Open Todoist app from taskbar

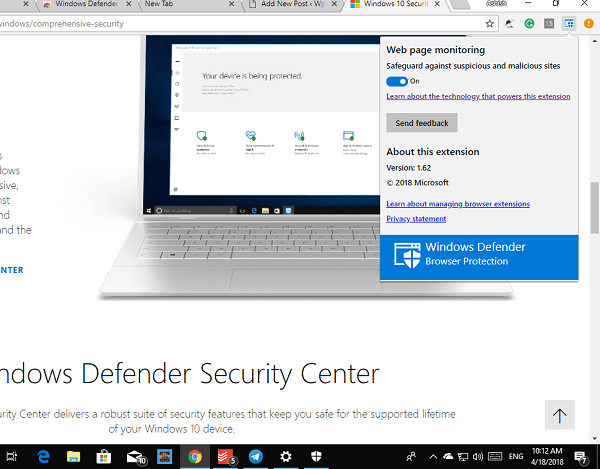226,456
